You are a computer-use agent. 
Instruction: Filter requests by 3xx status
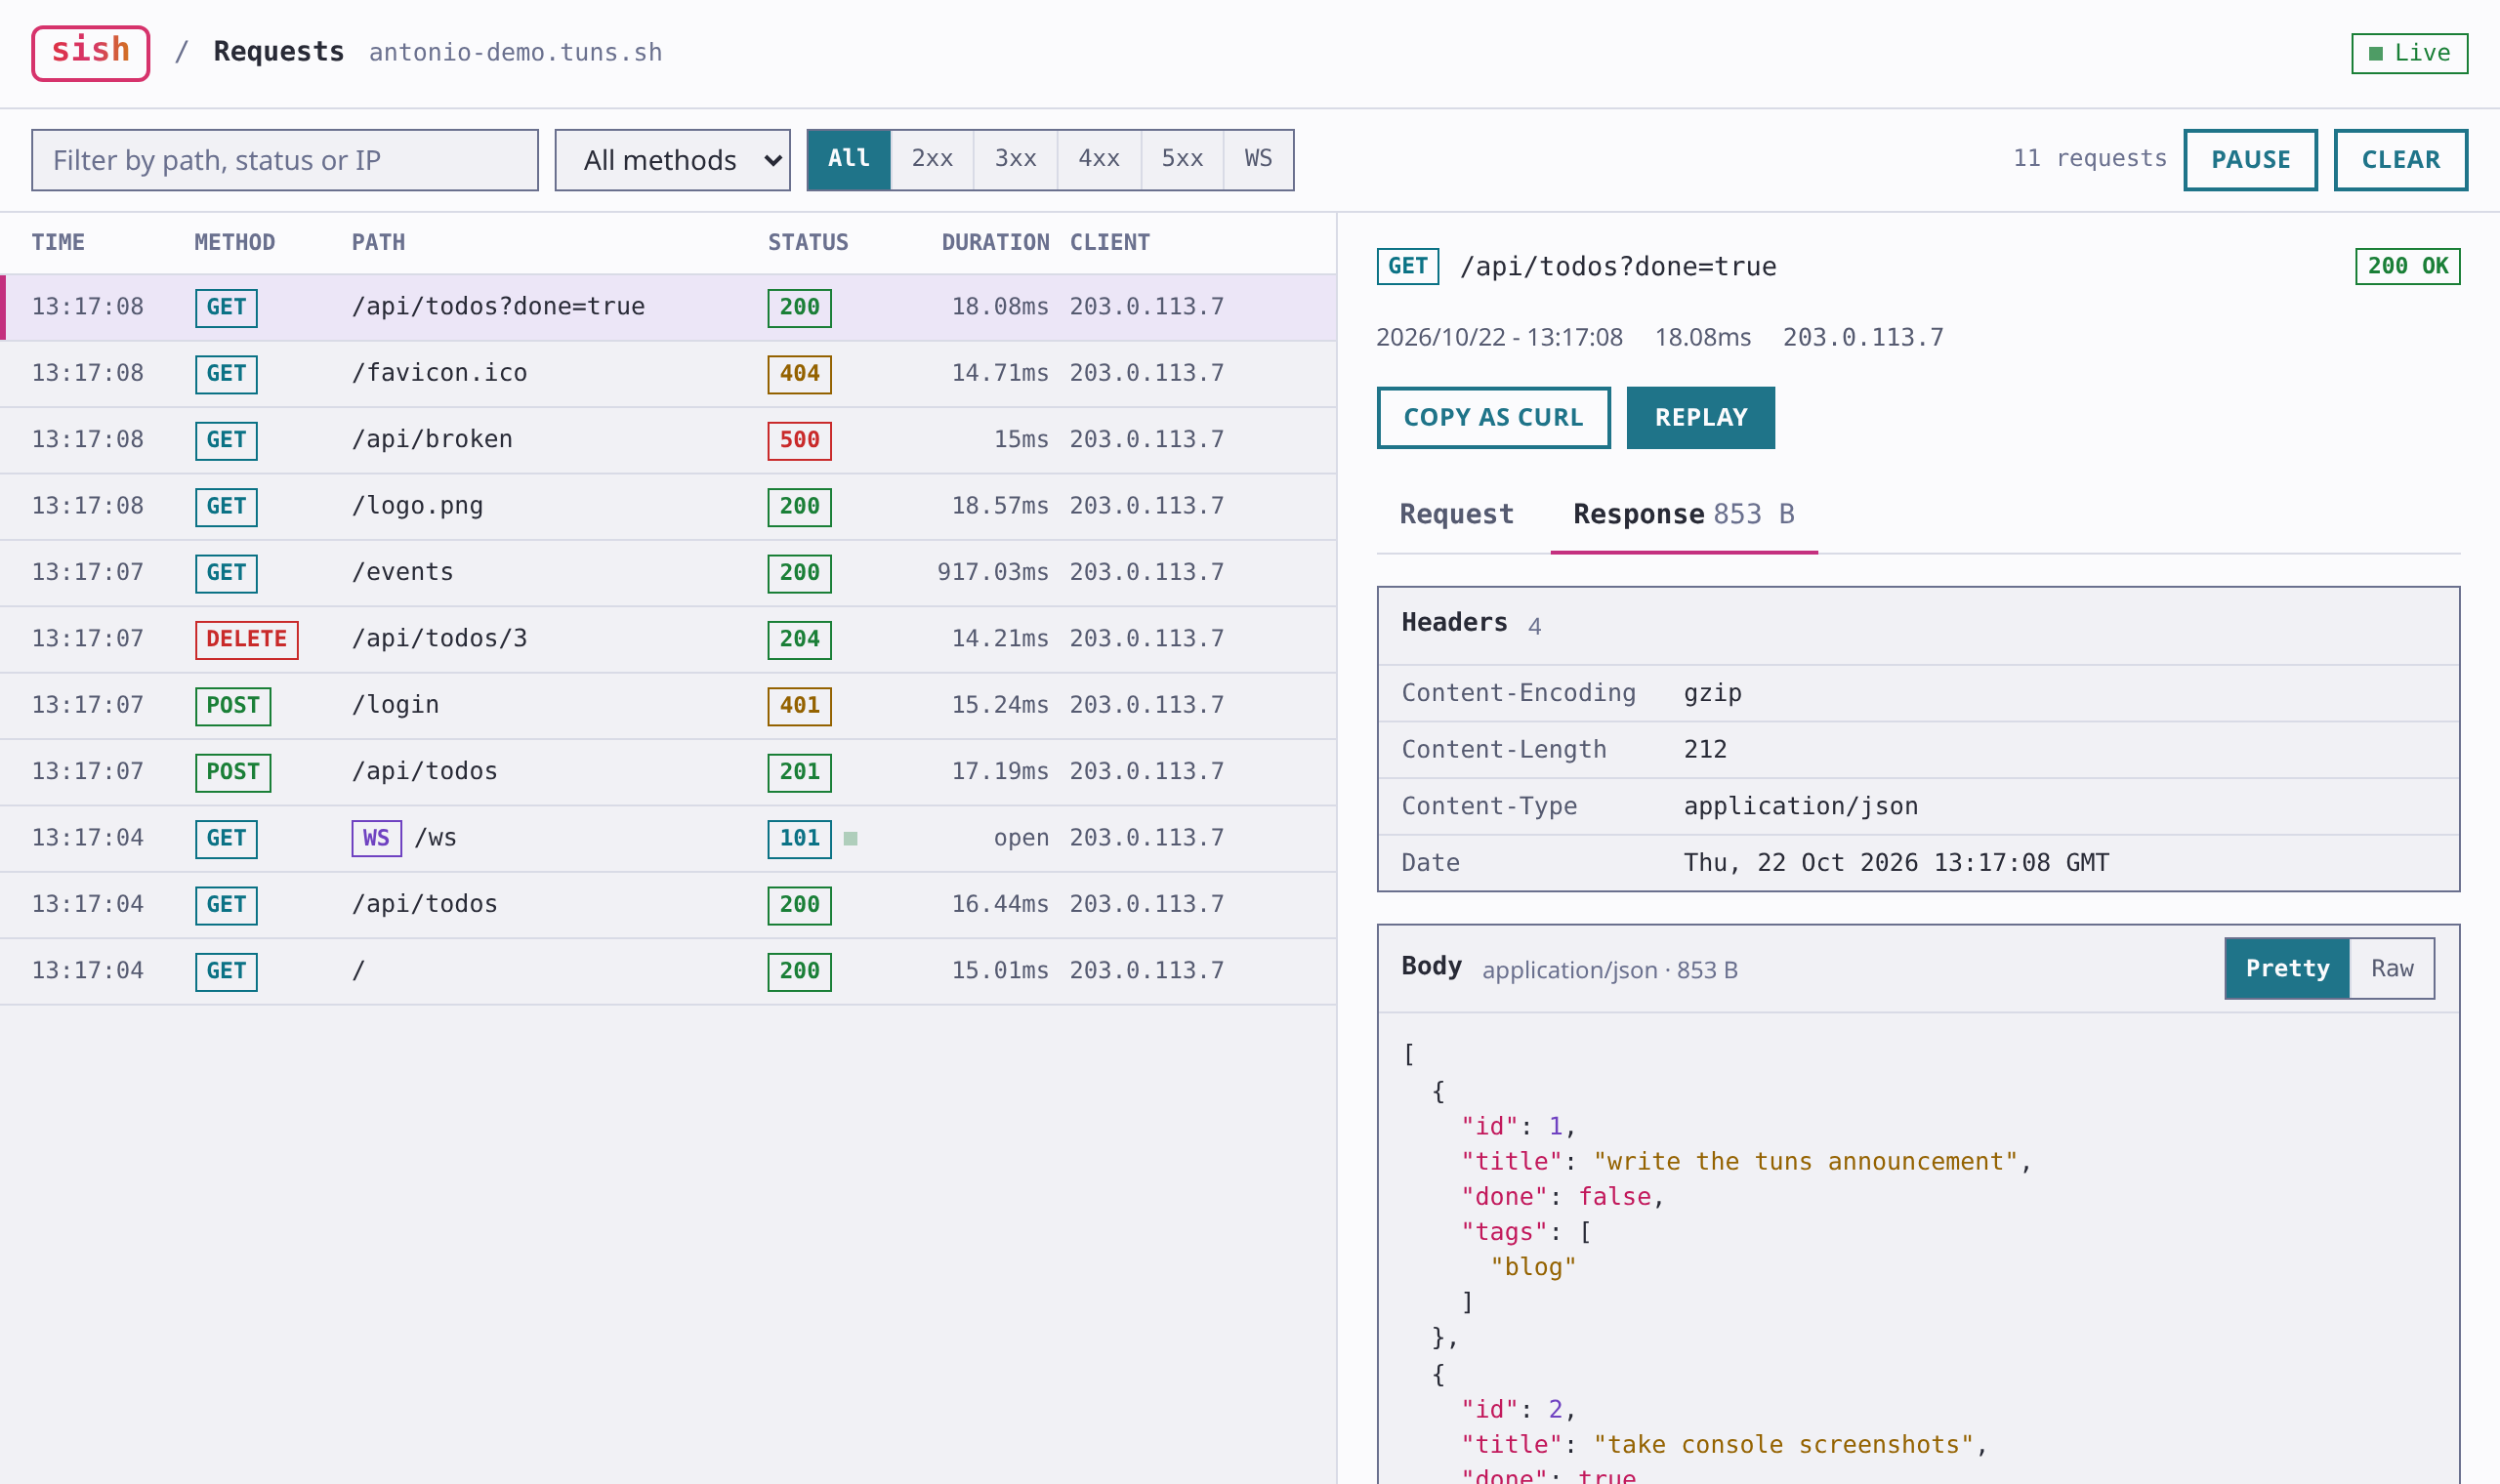pyautogui.click(x=1015, y=159)
